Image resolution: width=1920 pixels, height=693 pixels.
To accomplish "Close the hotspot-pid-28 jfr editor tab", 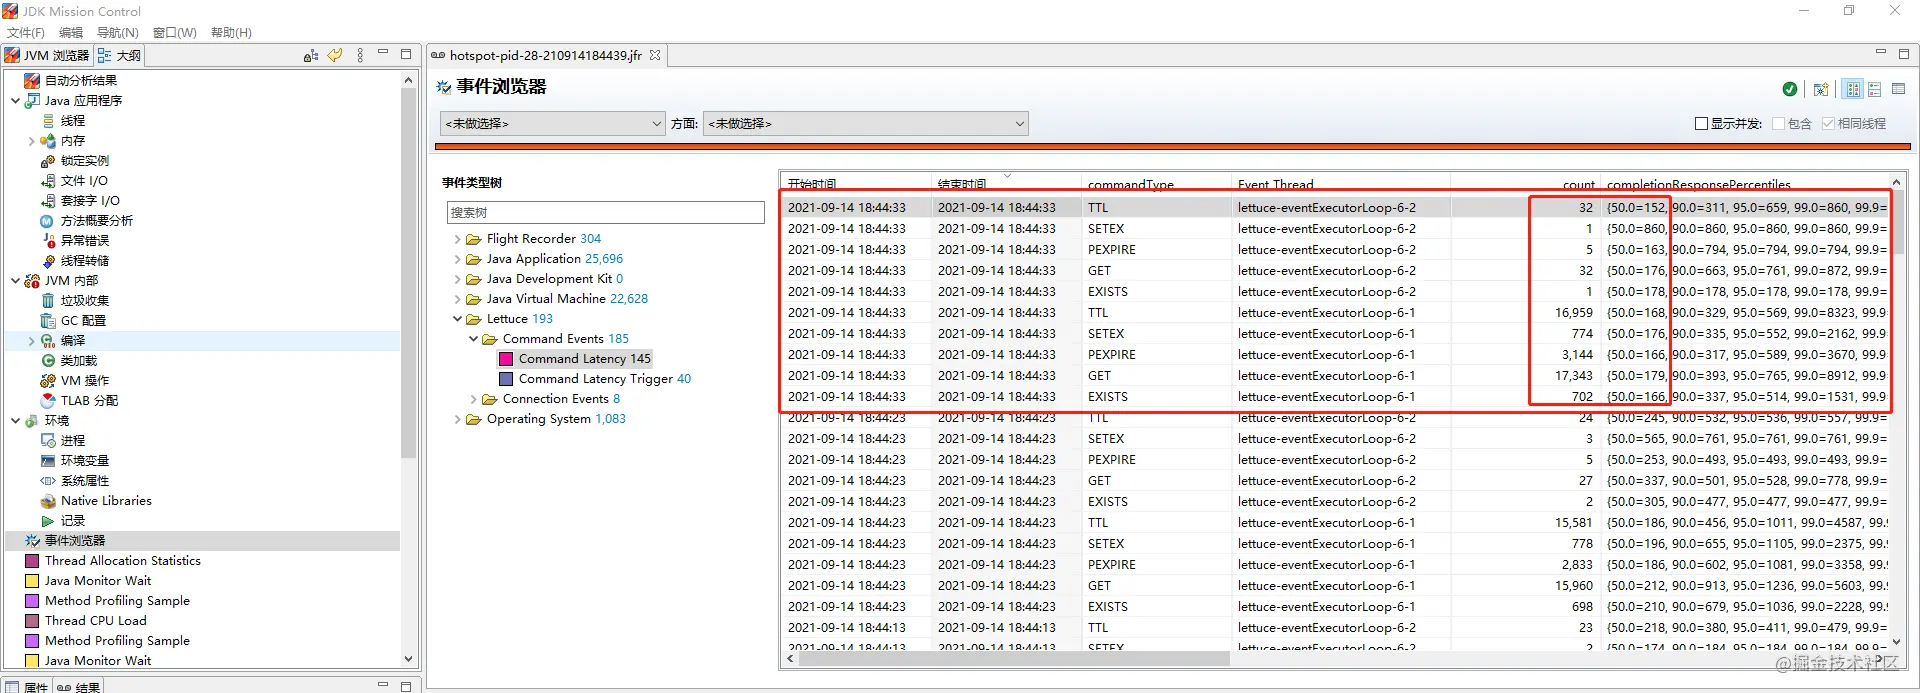I will tap(655, 55).
